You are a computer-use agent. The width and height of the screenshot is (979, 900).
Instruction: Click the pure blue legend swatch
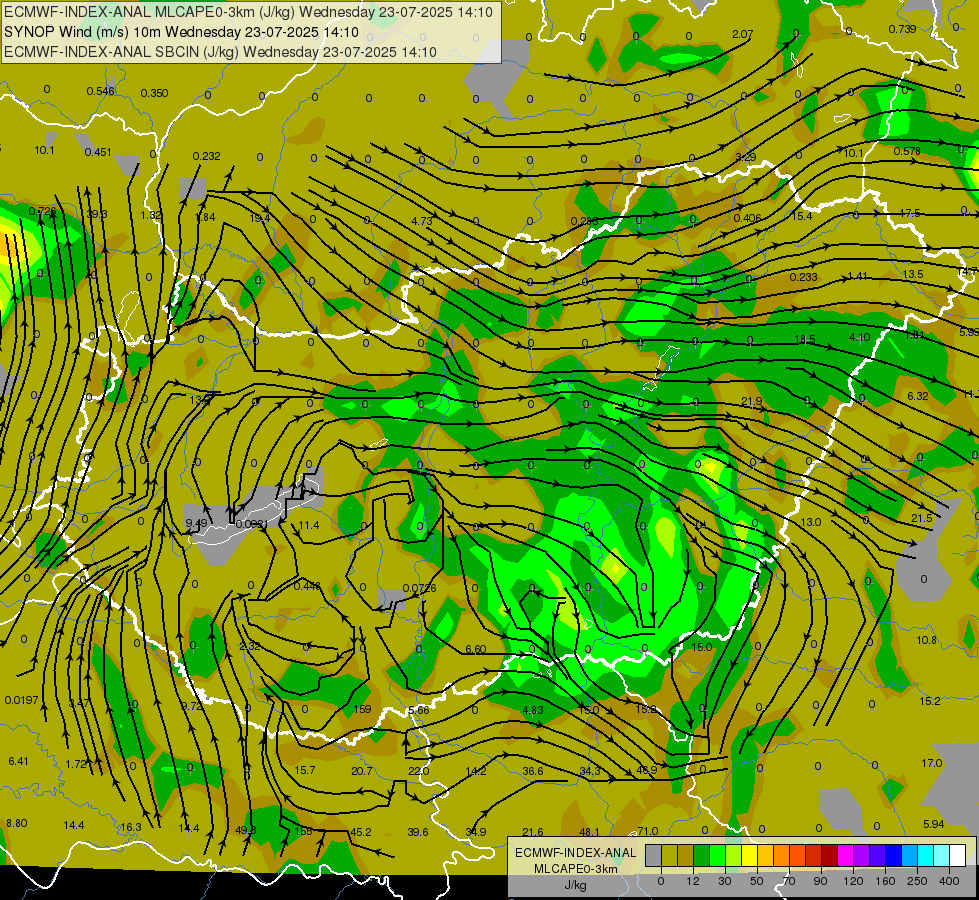tap(894, 856)
